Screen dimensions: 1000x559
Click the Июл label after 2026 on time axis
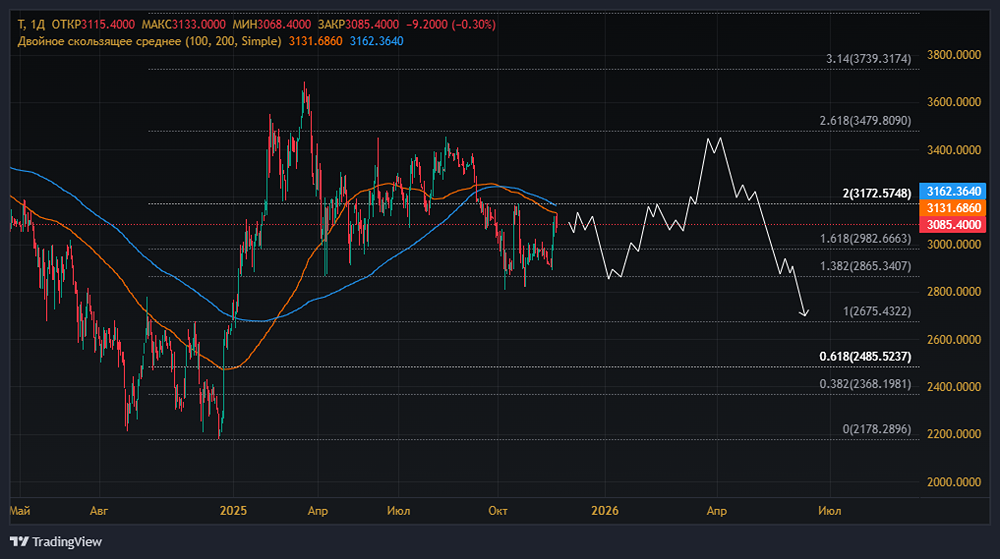[x=830, y=511]
